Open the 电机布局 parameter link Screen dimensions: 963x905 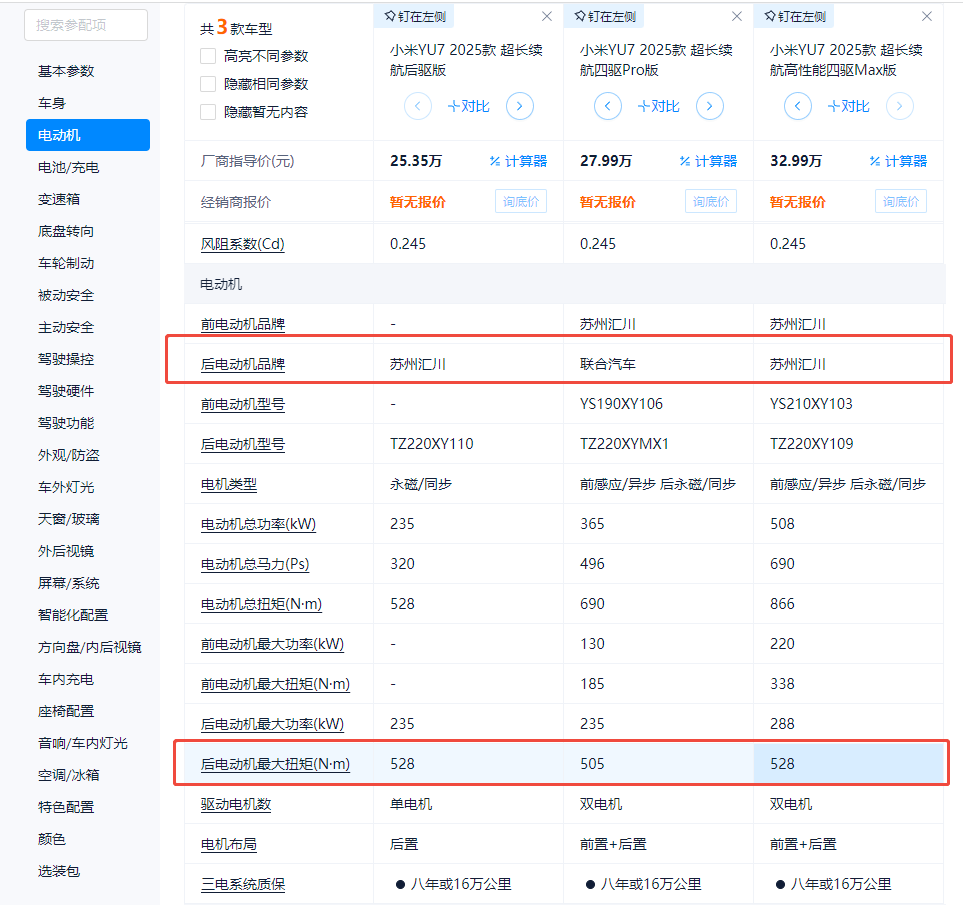click(228, 844)
